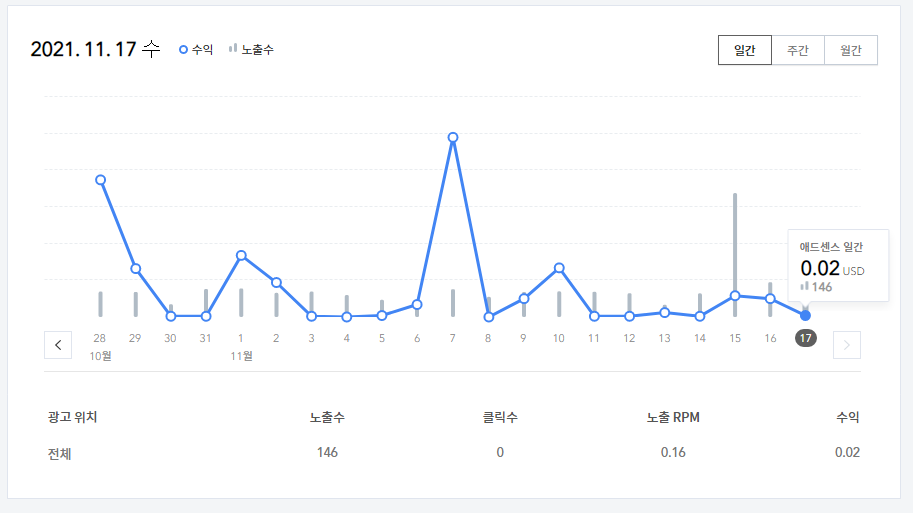Click revenue data point for November 10
The image size is (913, 513).
click(559, 268)
